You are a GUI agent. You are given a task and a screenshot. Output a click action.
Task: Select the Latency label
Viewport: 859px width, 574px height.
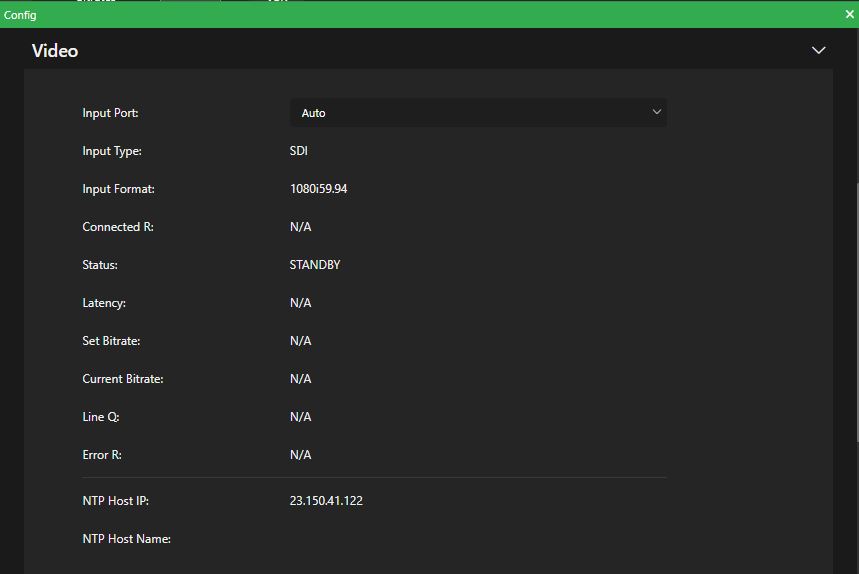click(104, 303)
